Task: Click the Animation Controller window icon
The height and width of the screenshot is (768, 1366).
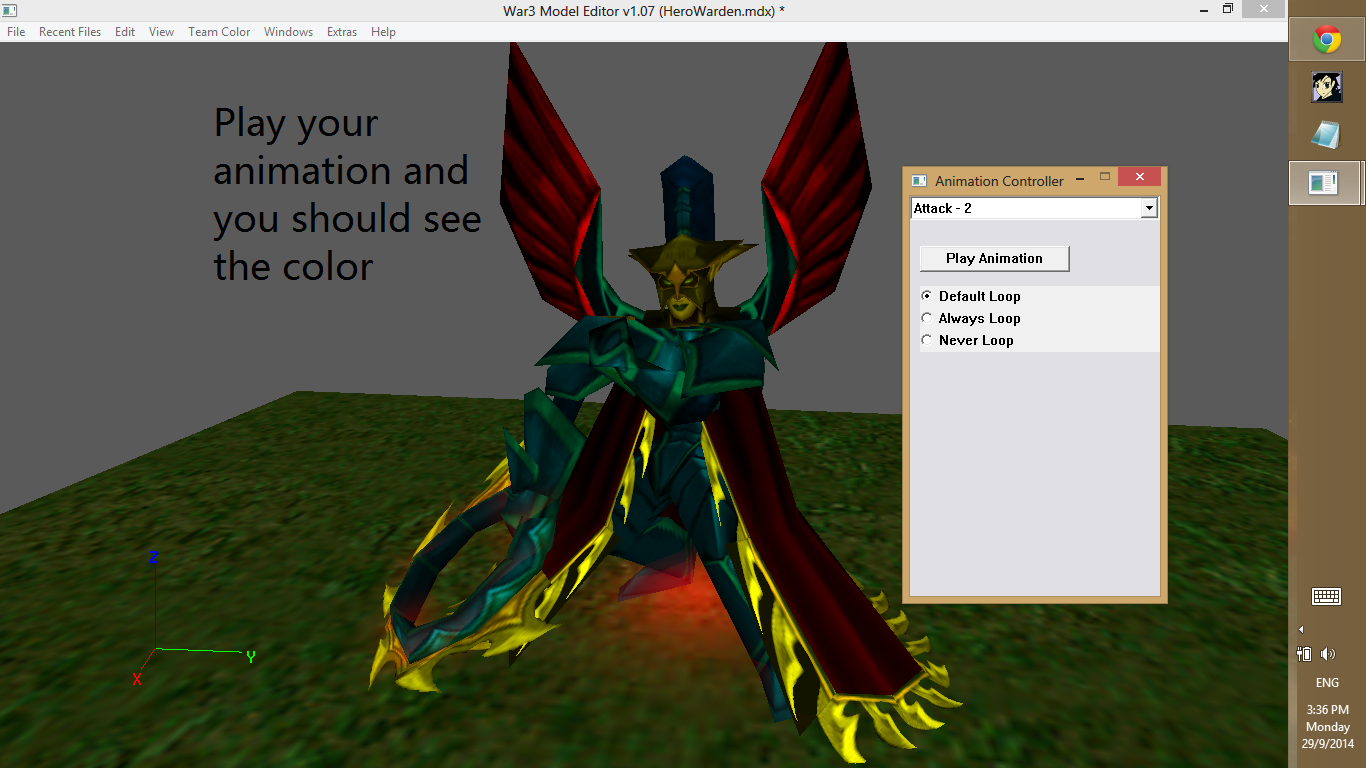Action: 920,181
